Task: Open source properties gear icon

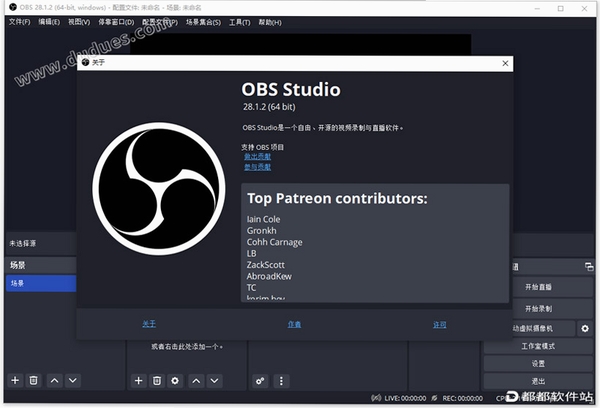Action: pyautogui.click(x=175, y=380)
